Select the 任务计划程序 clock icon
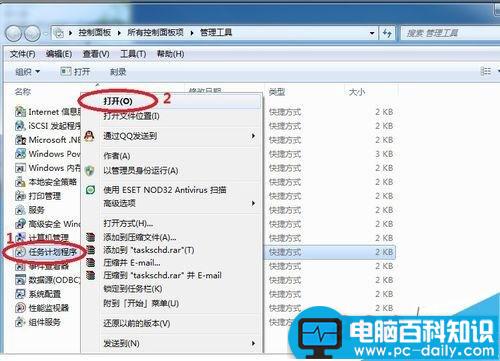Viewport: 500px width, 361px height. point(20,252)
